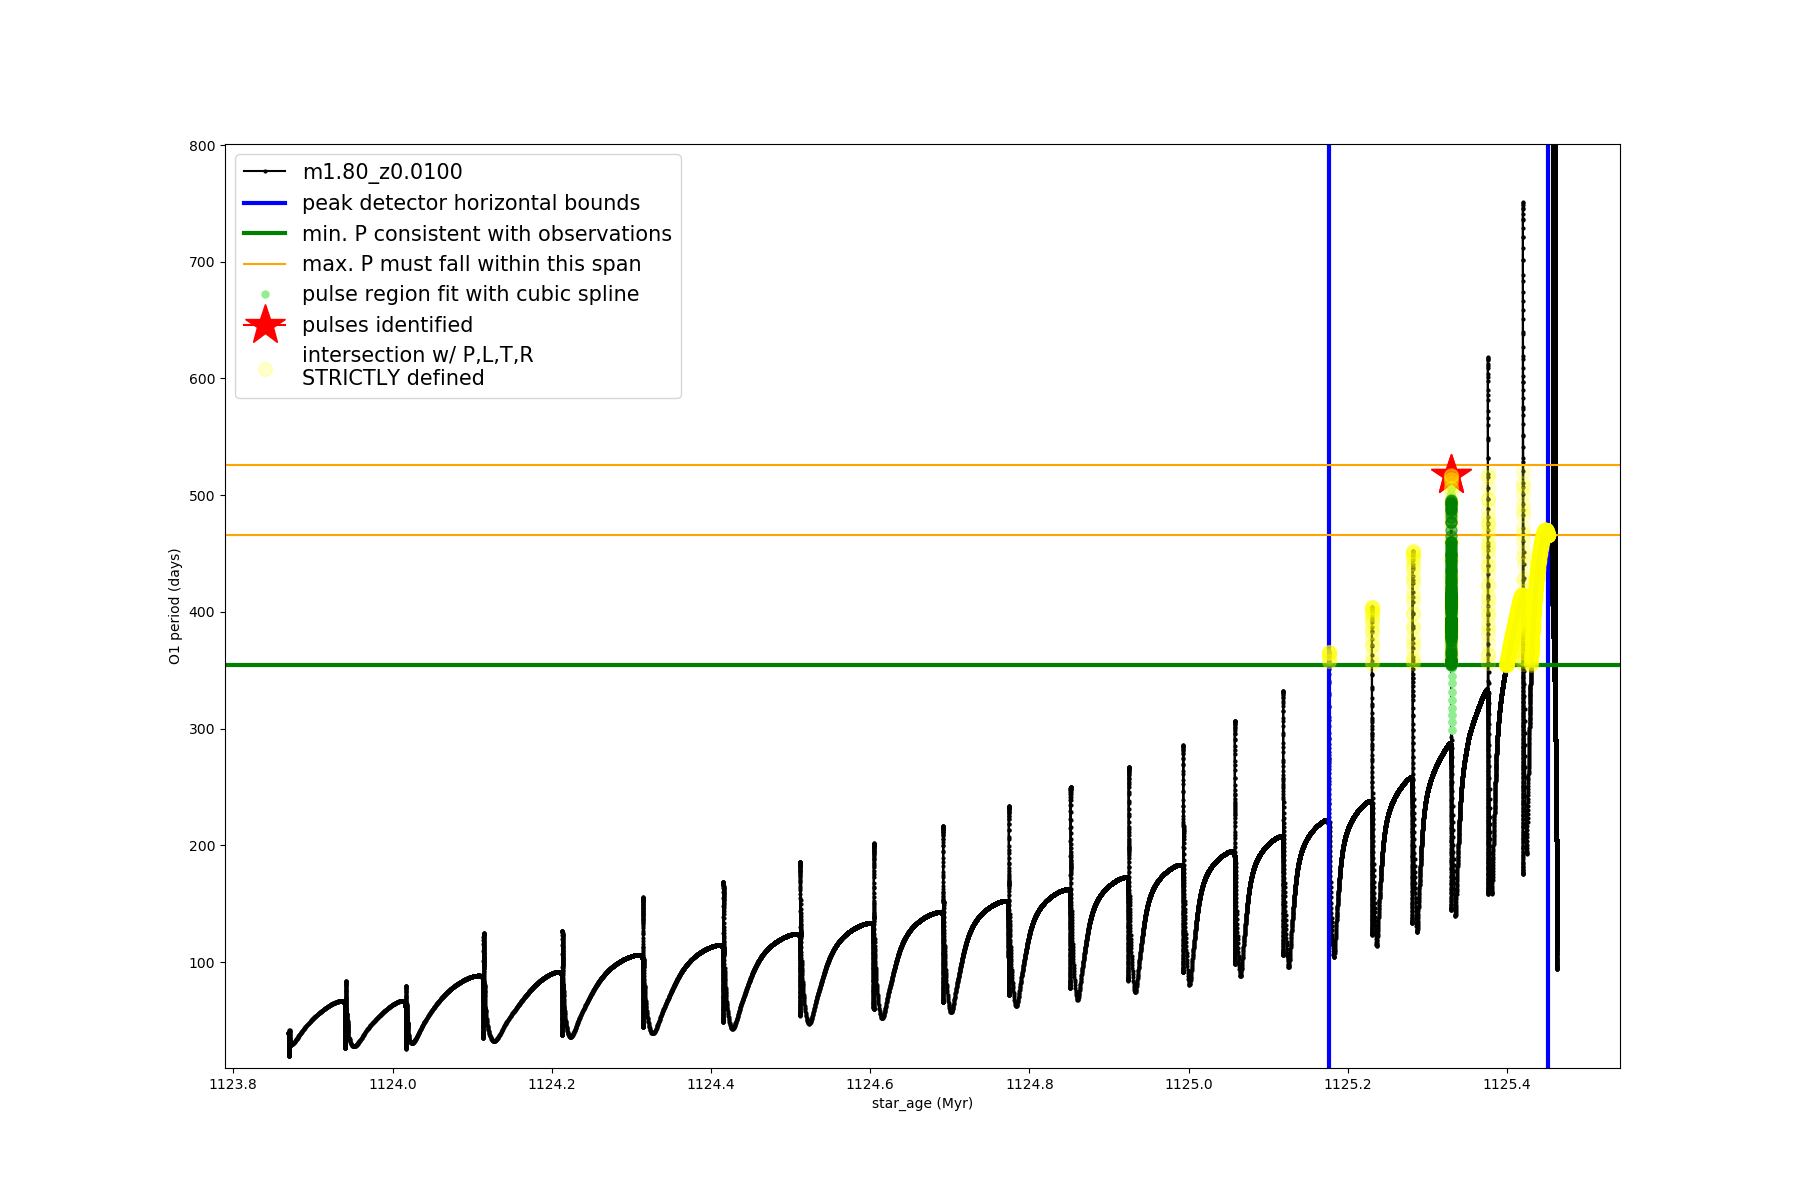This screenshot has width=1800, height=1200.
Task: Click the light green dot legend marker
Action: pos(265,295)
